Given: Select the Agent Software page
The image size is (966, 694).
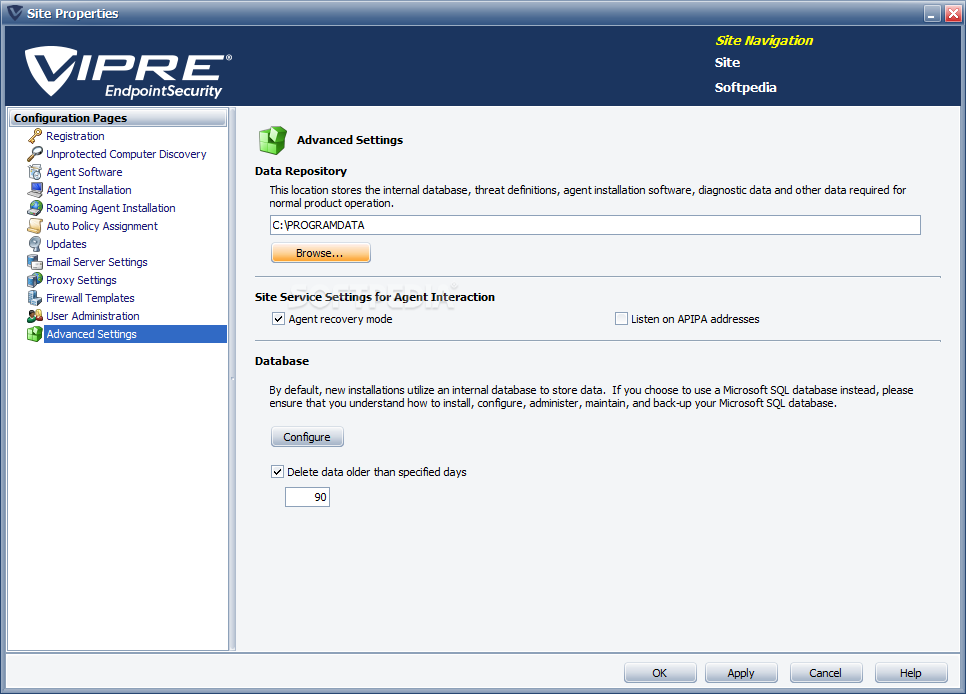Looking at the screenshot, I should 84,172.
